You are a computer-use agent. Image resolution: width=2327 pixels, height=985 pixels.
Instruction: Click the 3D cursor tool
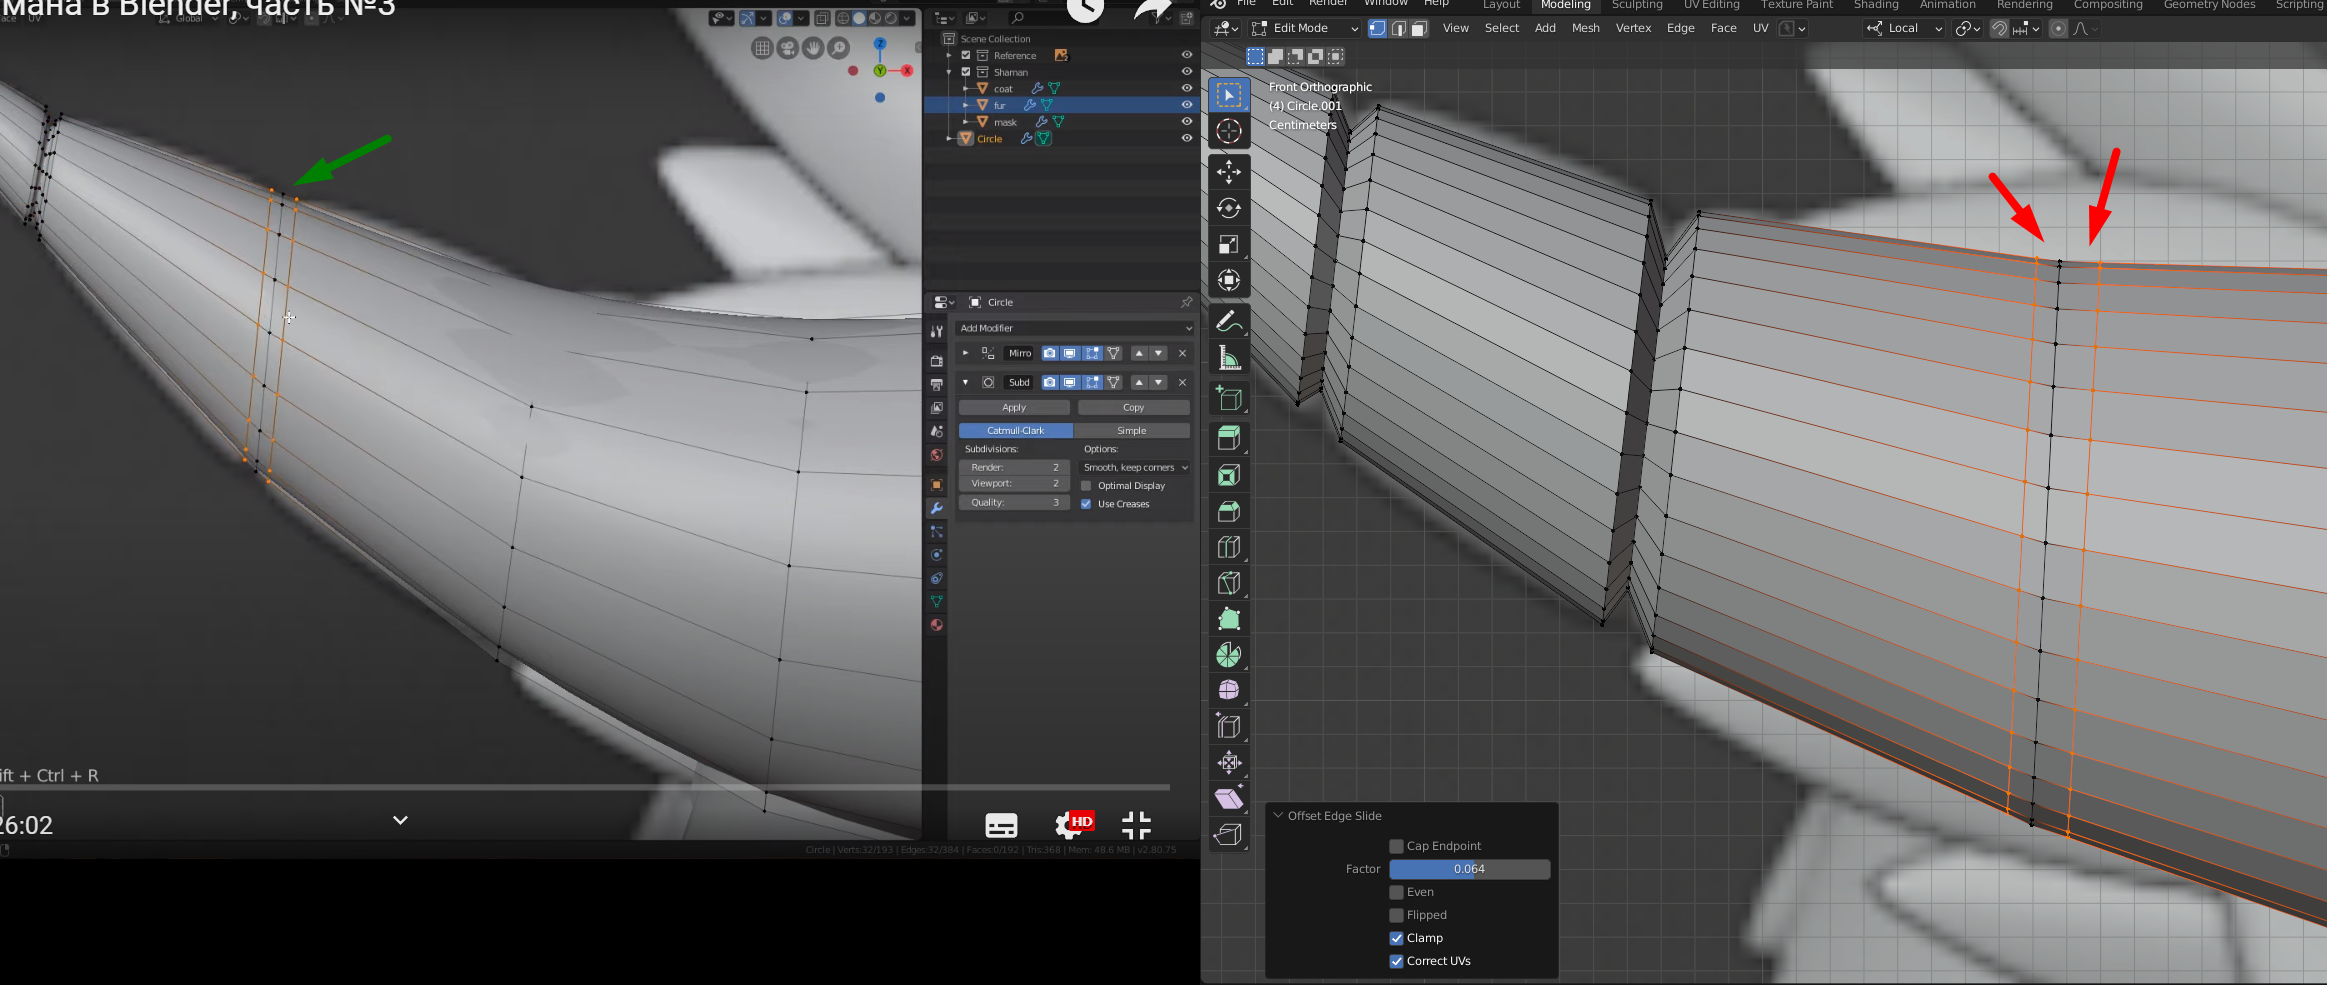[1229, 131]
